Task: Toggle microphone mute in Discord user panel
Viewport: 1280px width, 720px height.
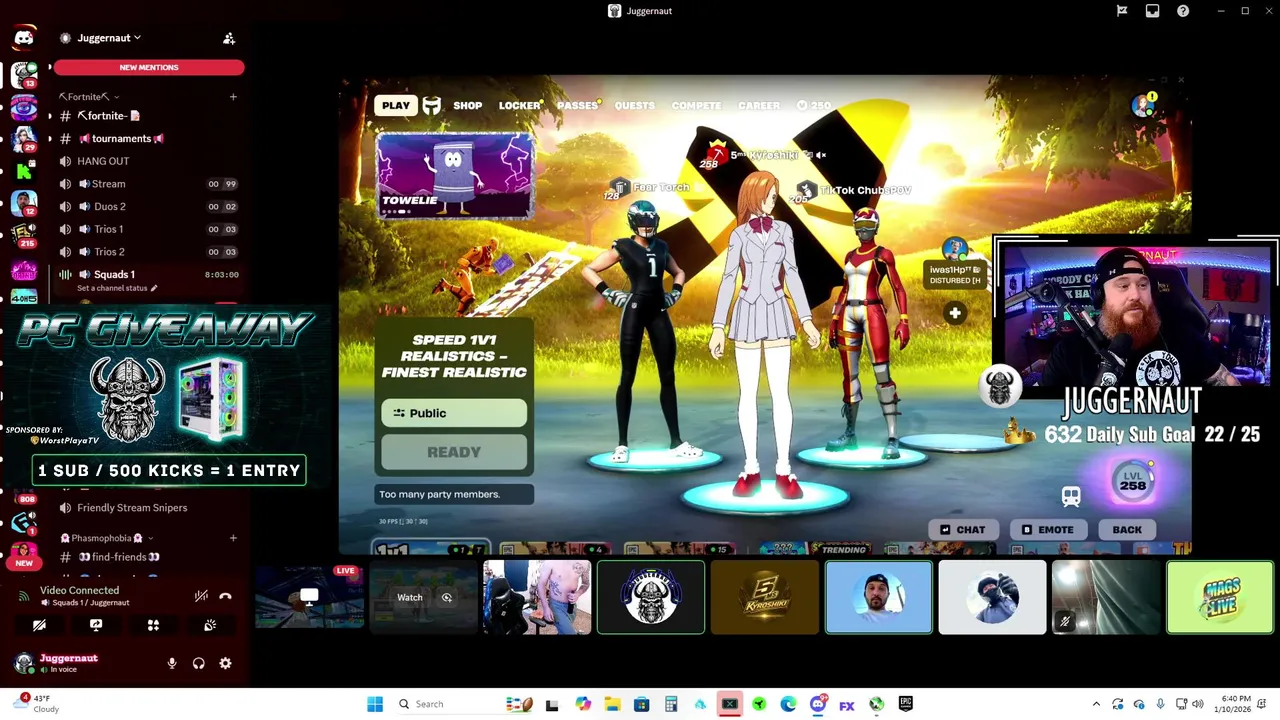Action: pos(172,663)
